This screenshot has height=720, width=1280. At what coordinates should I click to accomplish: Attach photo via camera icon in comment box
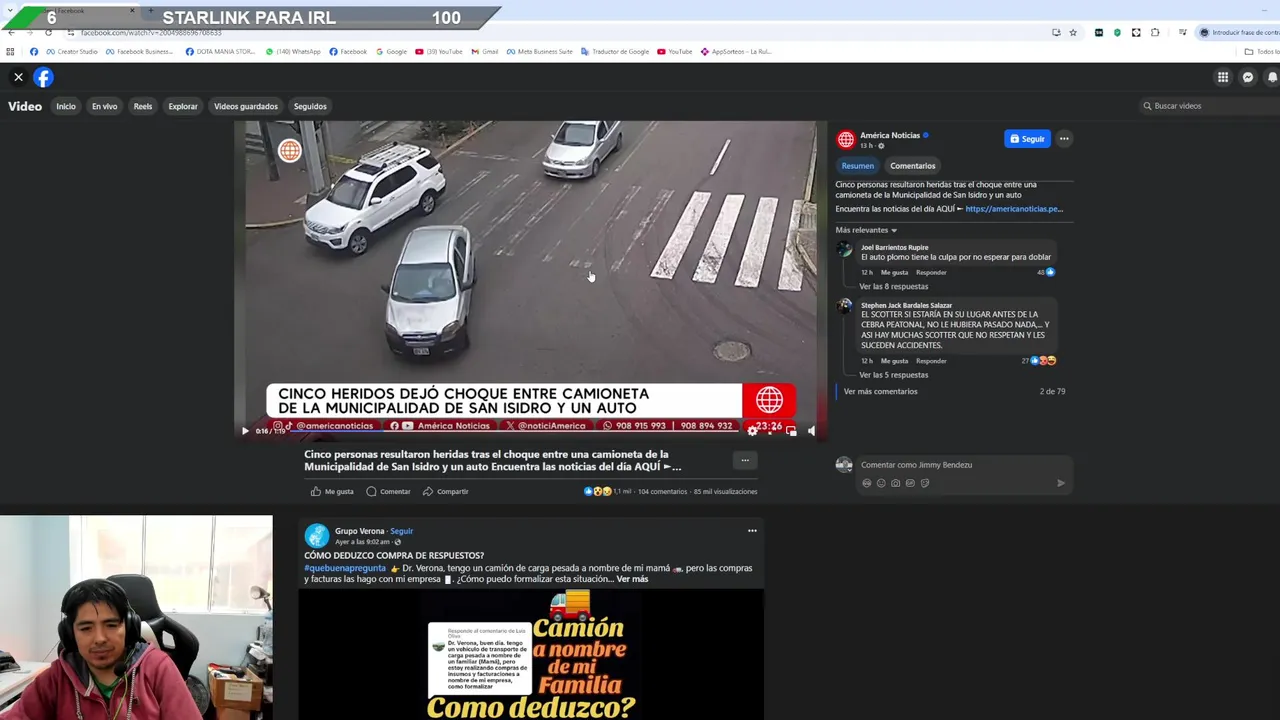tap(895, 483)
